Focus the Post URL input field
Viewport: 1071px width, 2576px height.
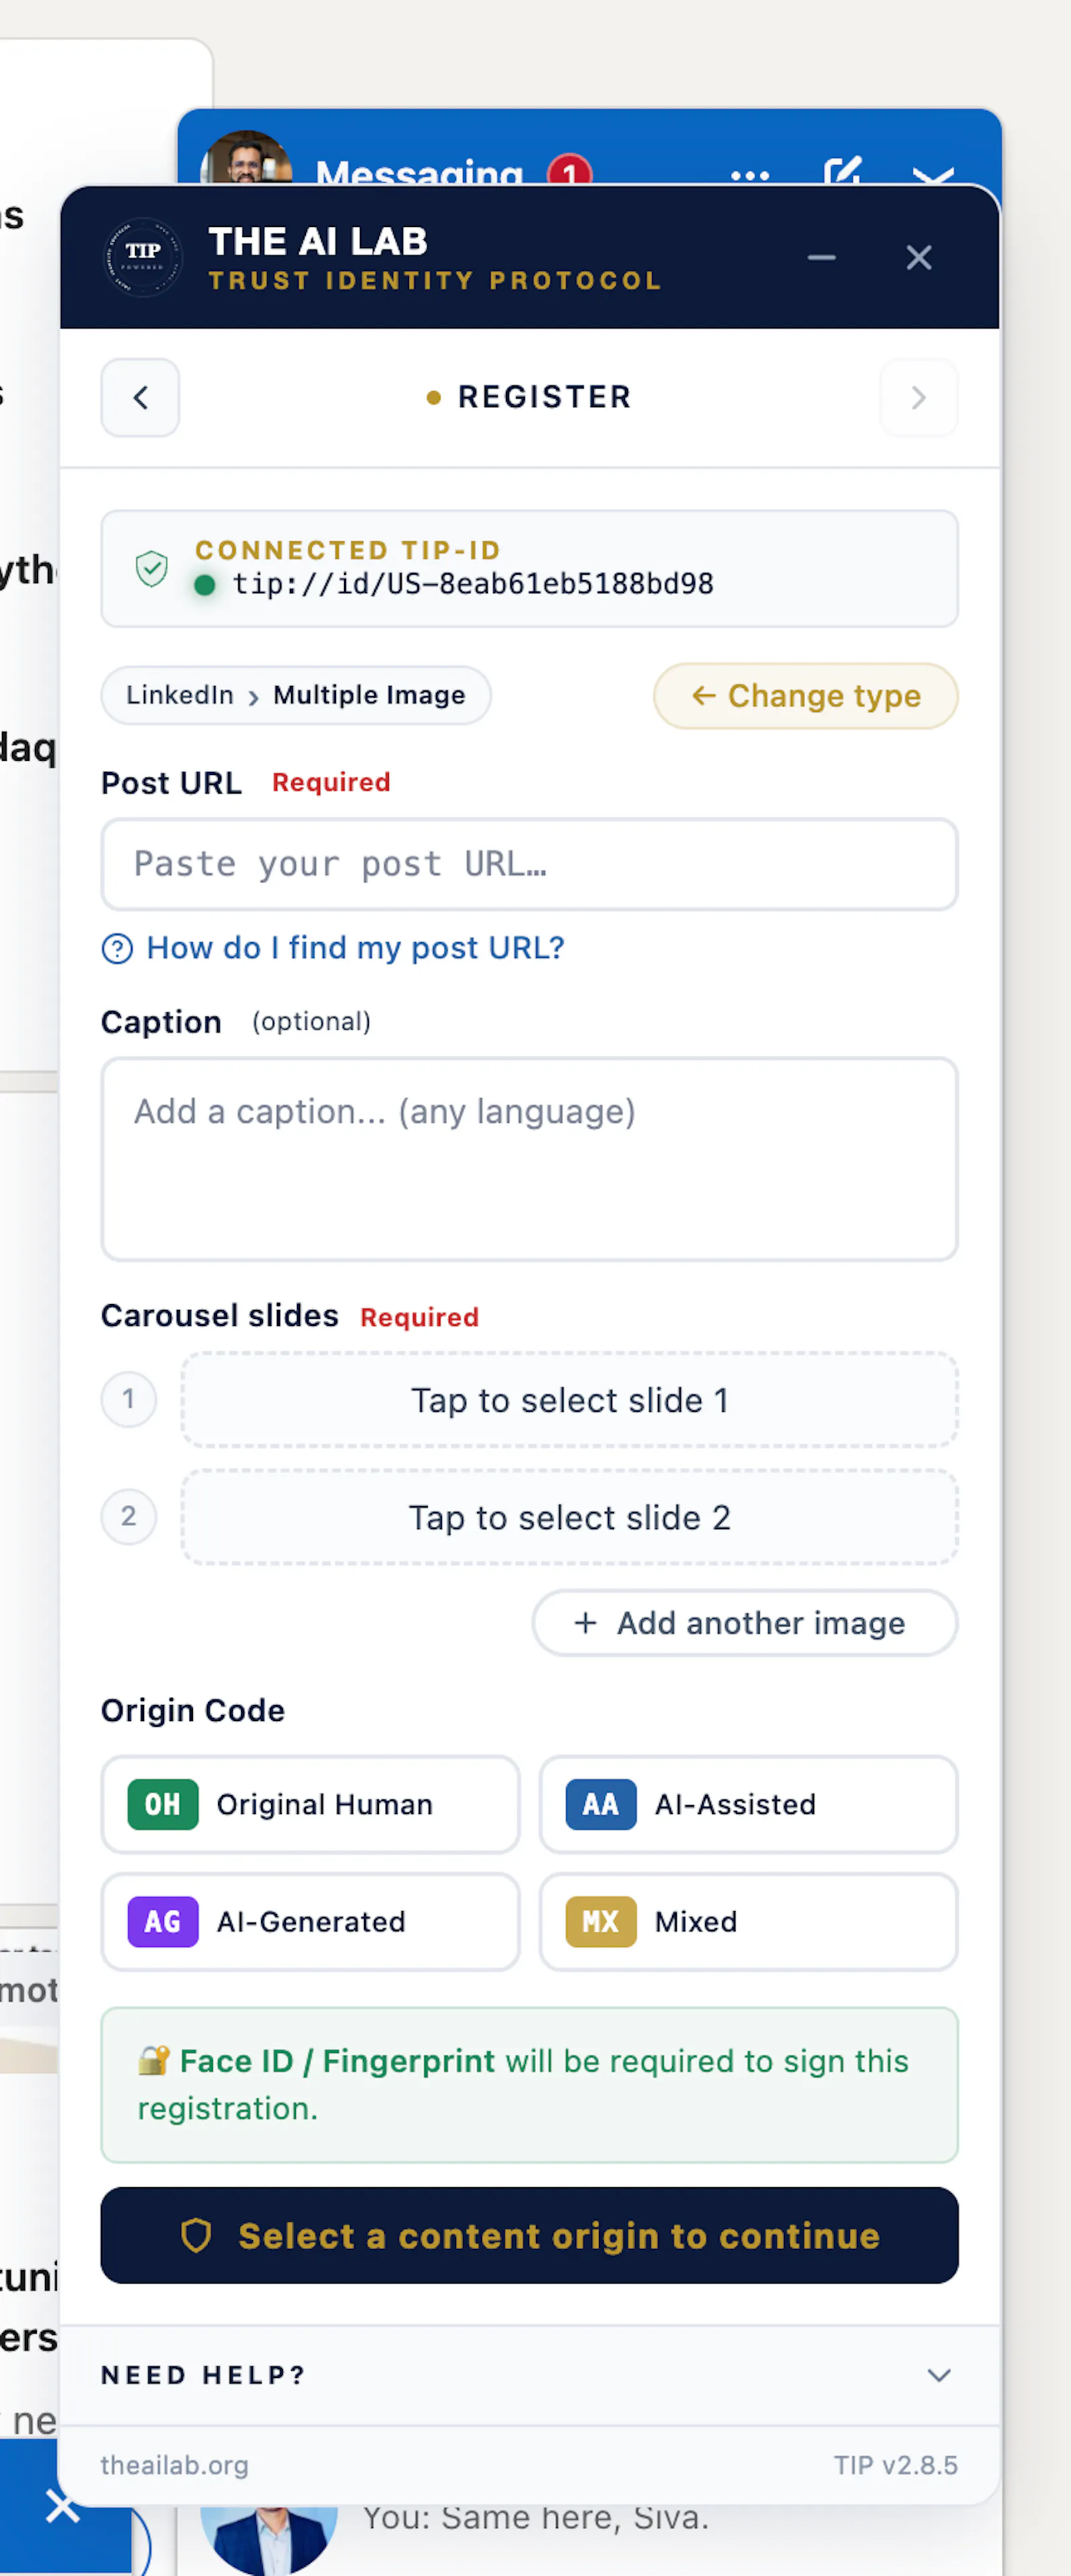pyautogui.click(x=529, y=864)
